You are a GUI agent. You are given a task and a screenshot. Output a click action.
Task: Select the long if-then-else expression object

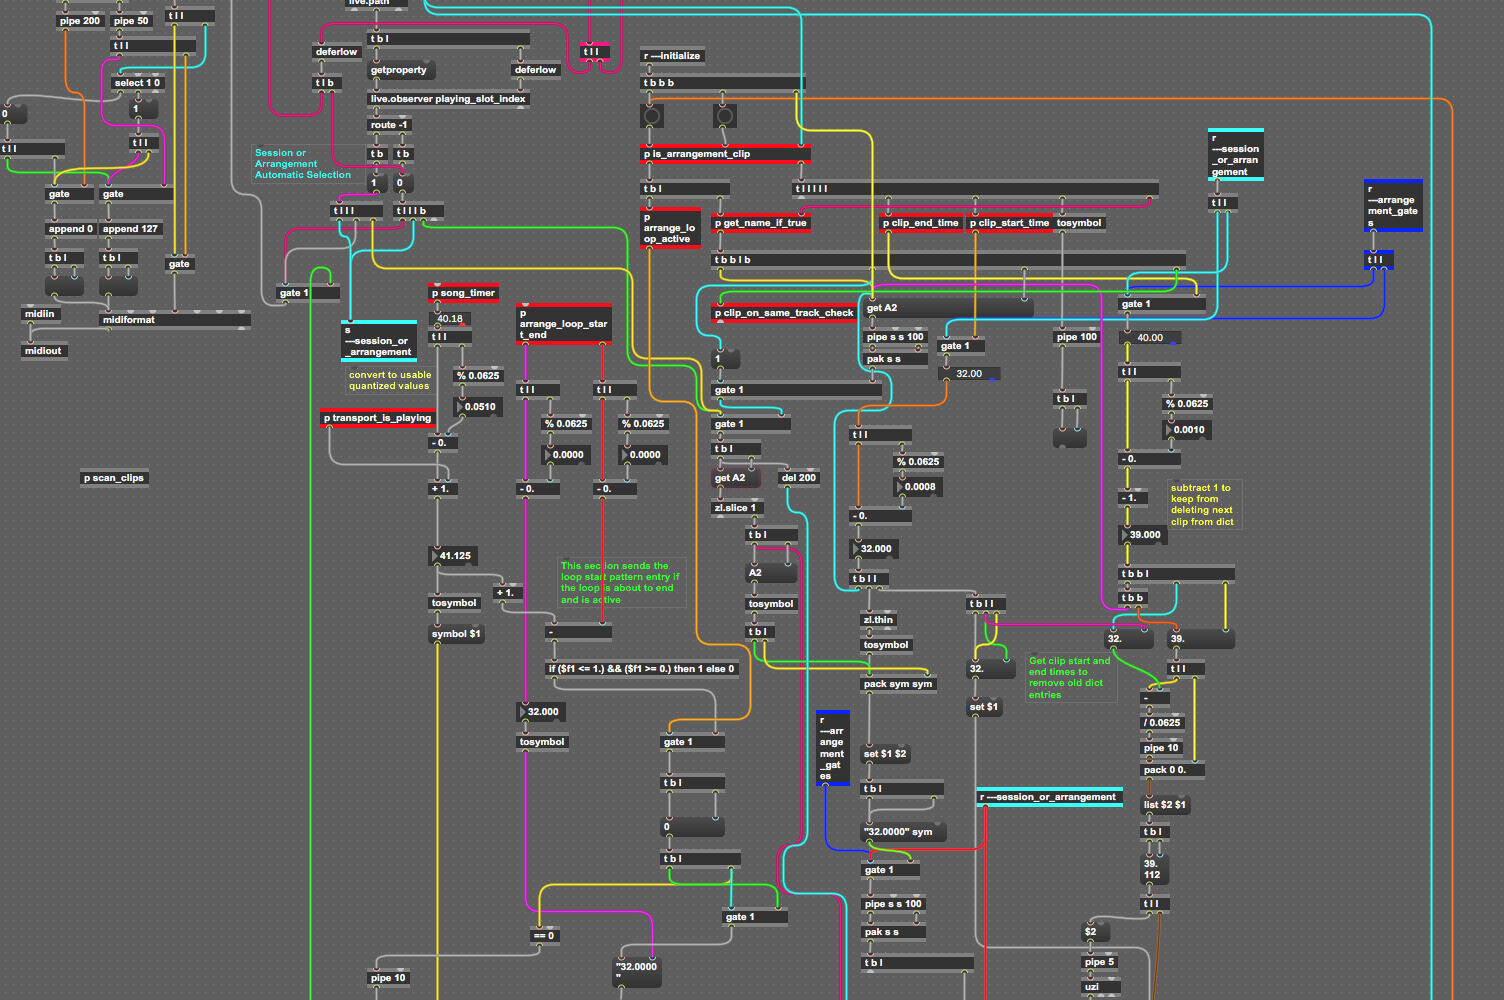pos(641,669)
